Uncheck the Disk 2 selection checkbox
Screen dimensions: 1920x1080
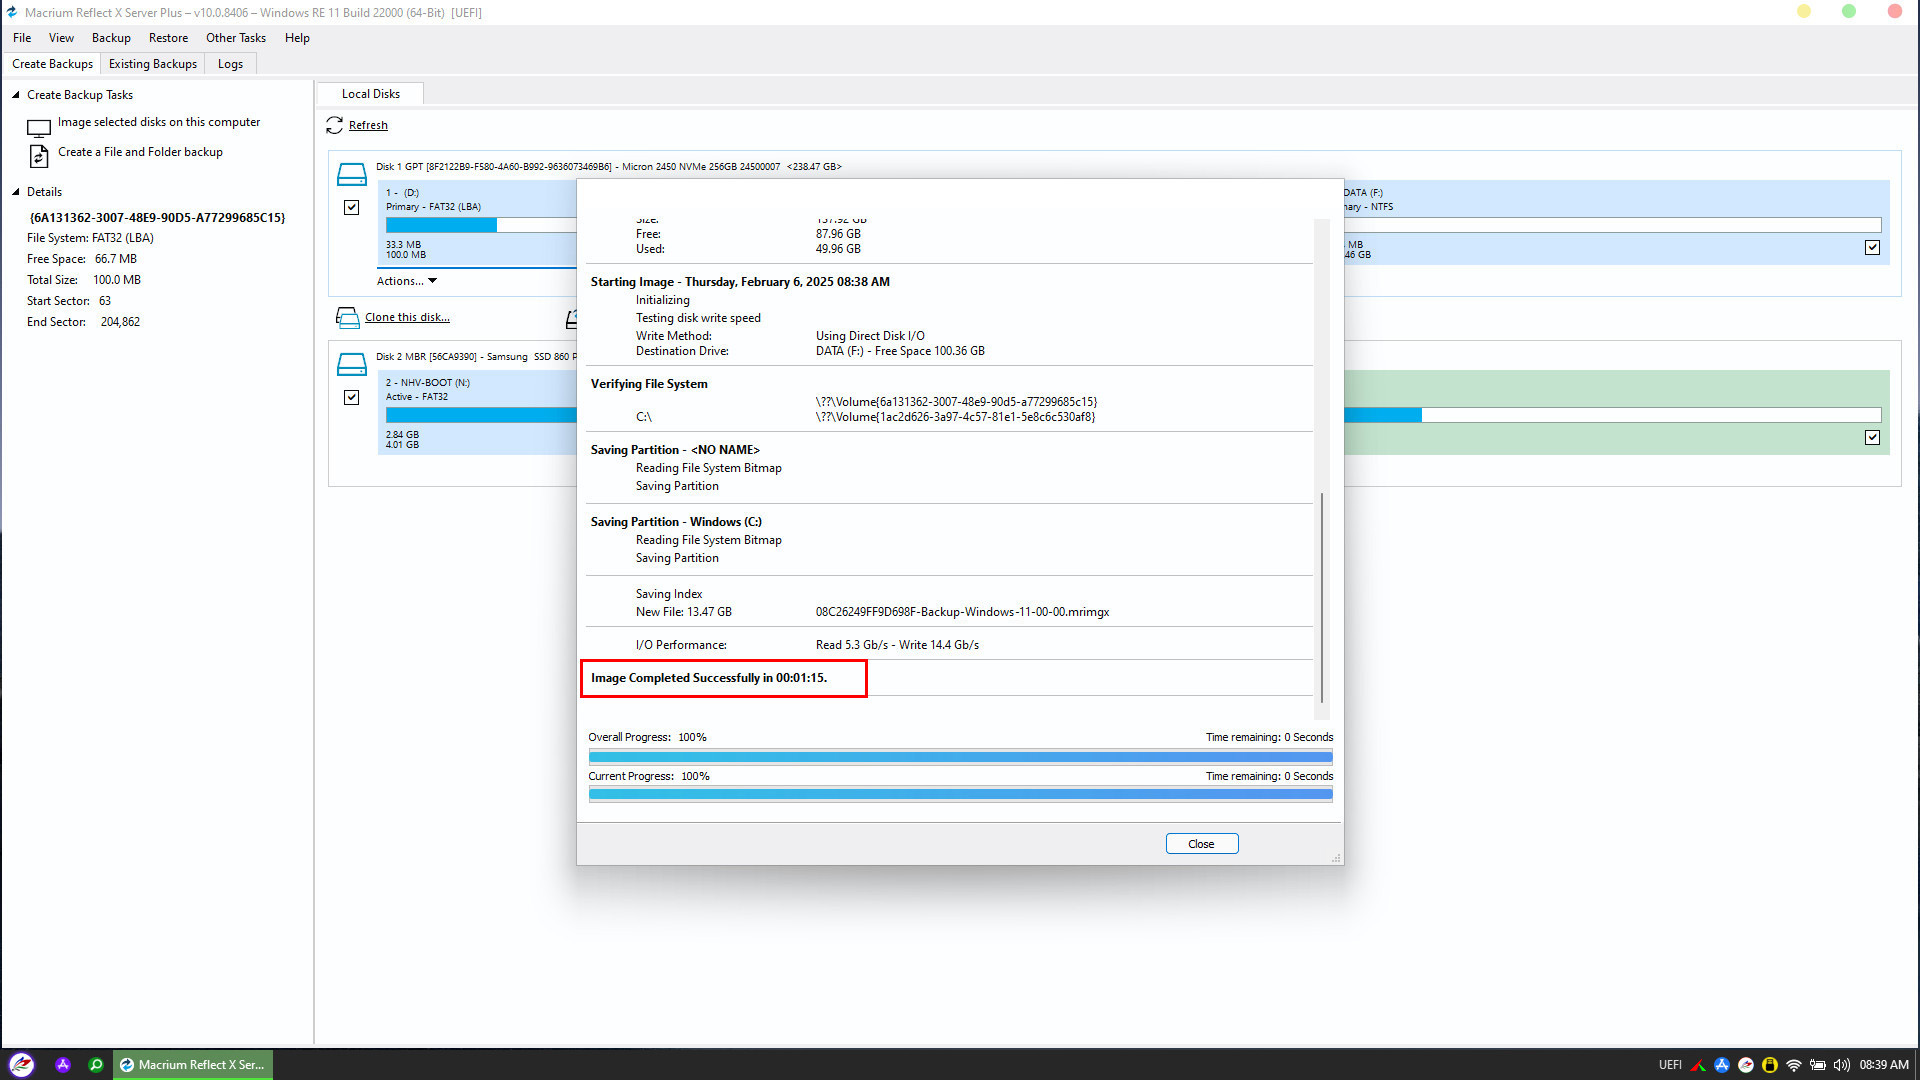point(352,397)
